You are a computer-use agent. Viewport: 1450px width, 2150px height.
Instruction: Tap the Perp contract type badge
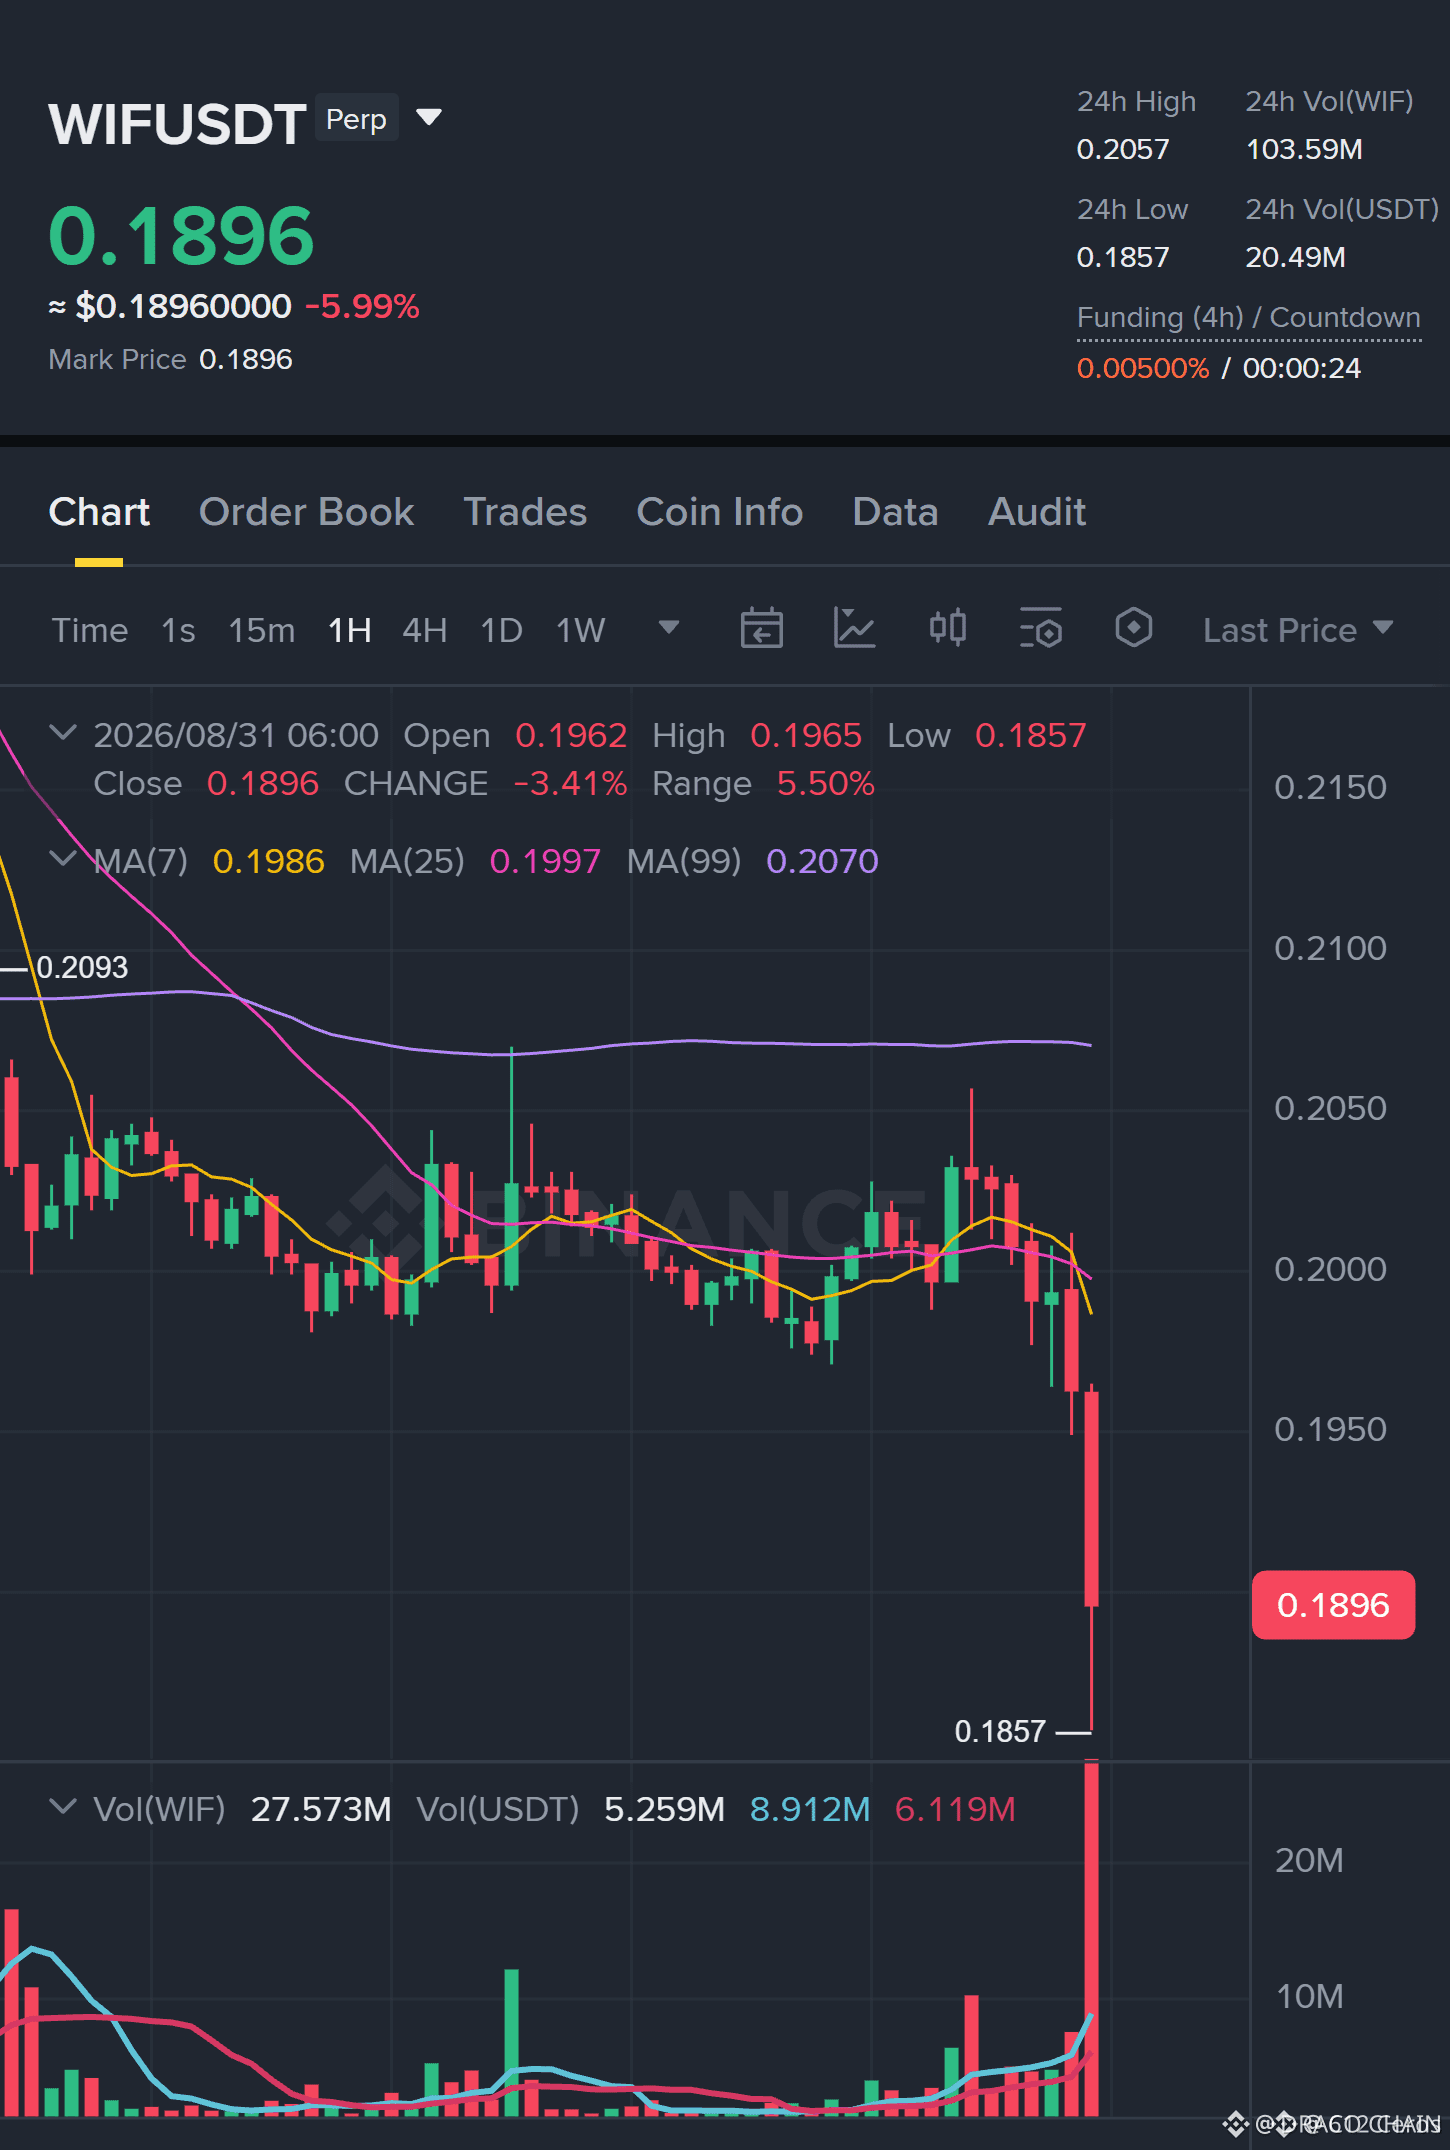(356, 118)
